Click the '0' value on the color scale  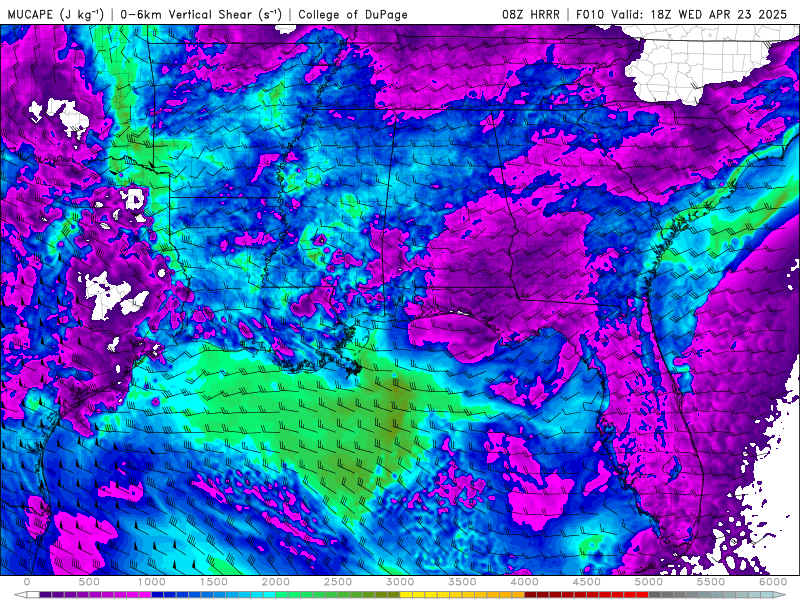coord(27,582)
